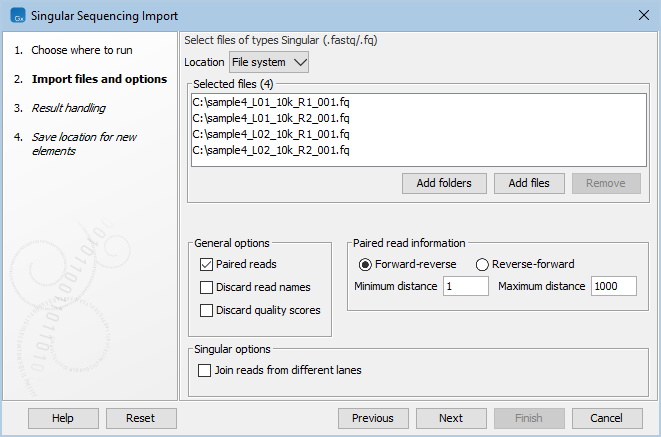The image size is (661, 437).
Task: Select file sample4_L01_10k_R1_001.fq in list
Action: coord(271,102)
